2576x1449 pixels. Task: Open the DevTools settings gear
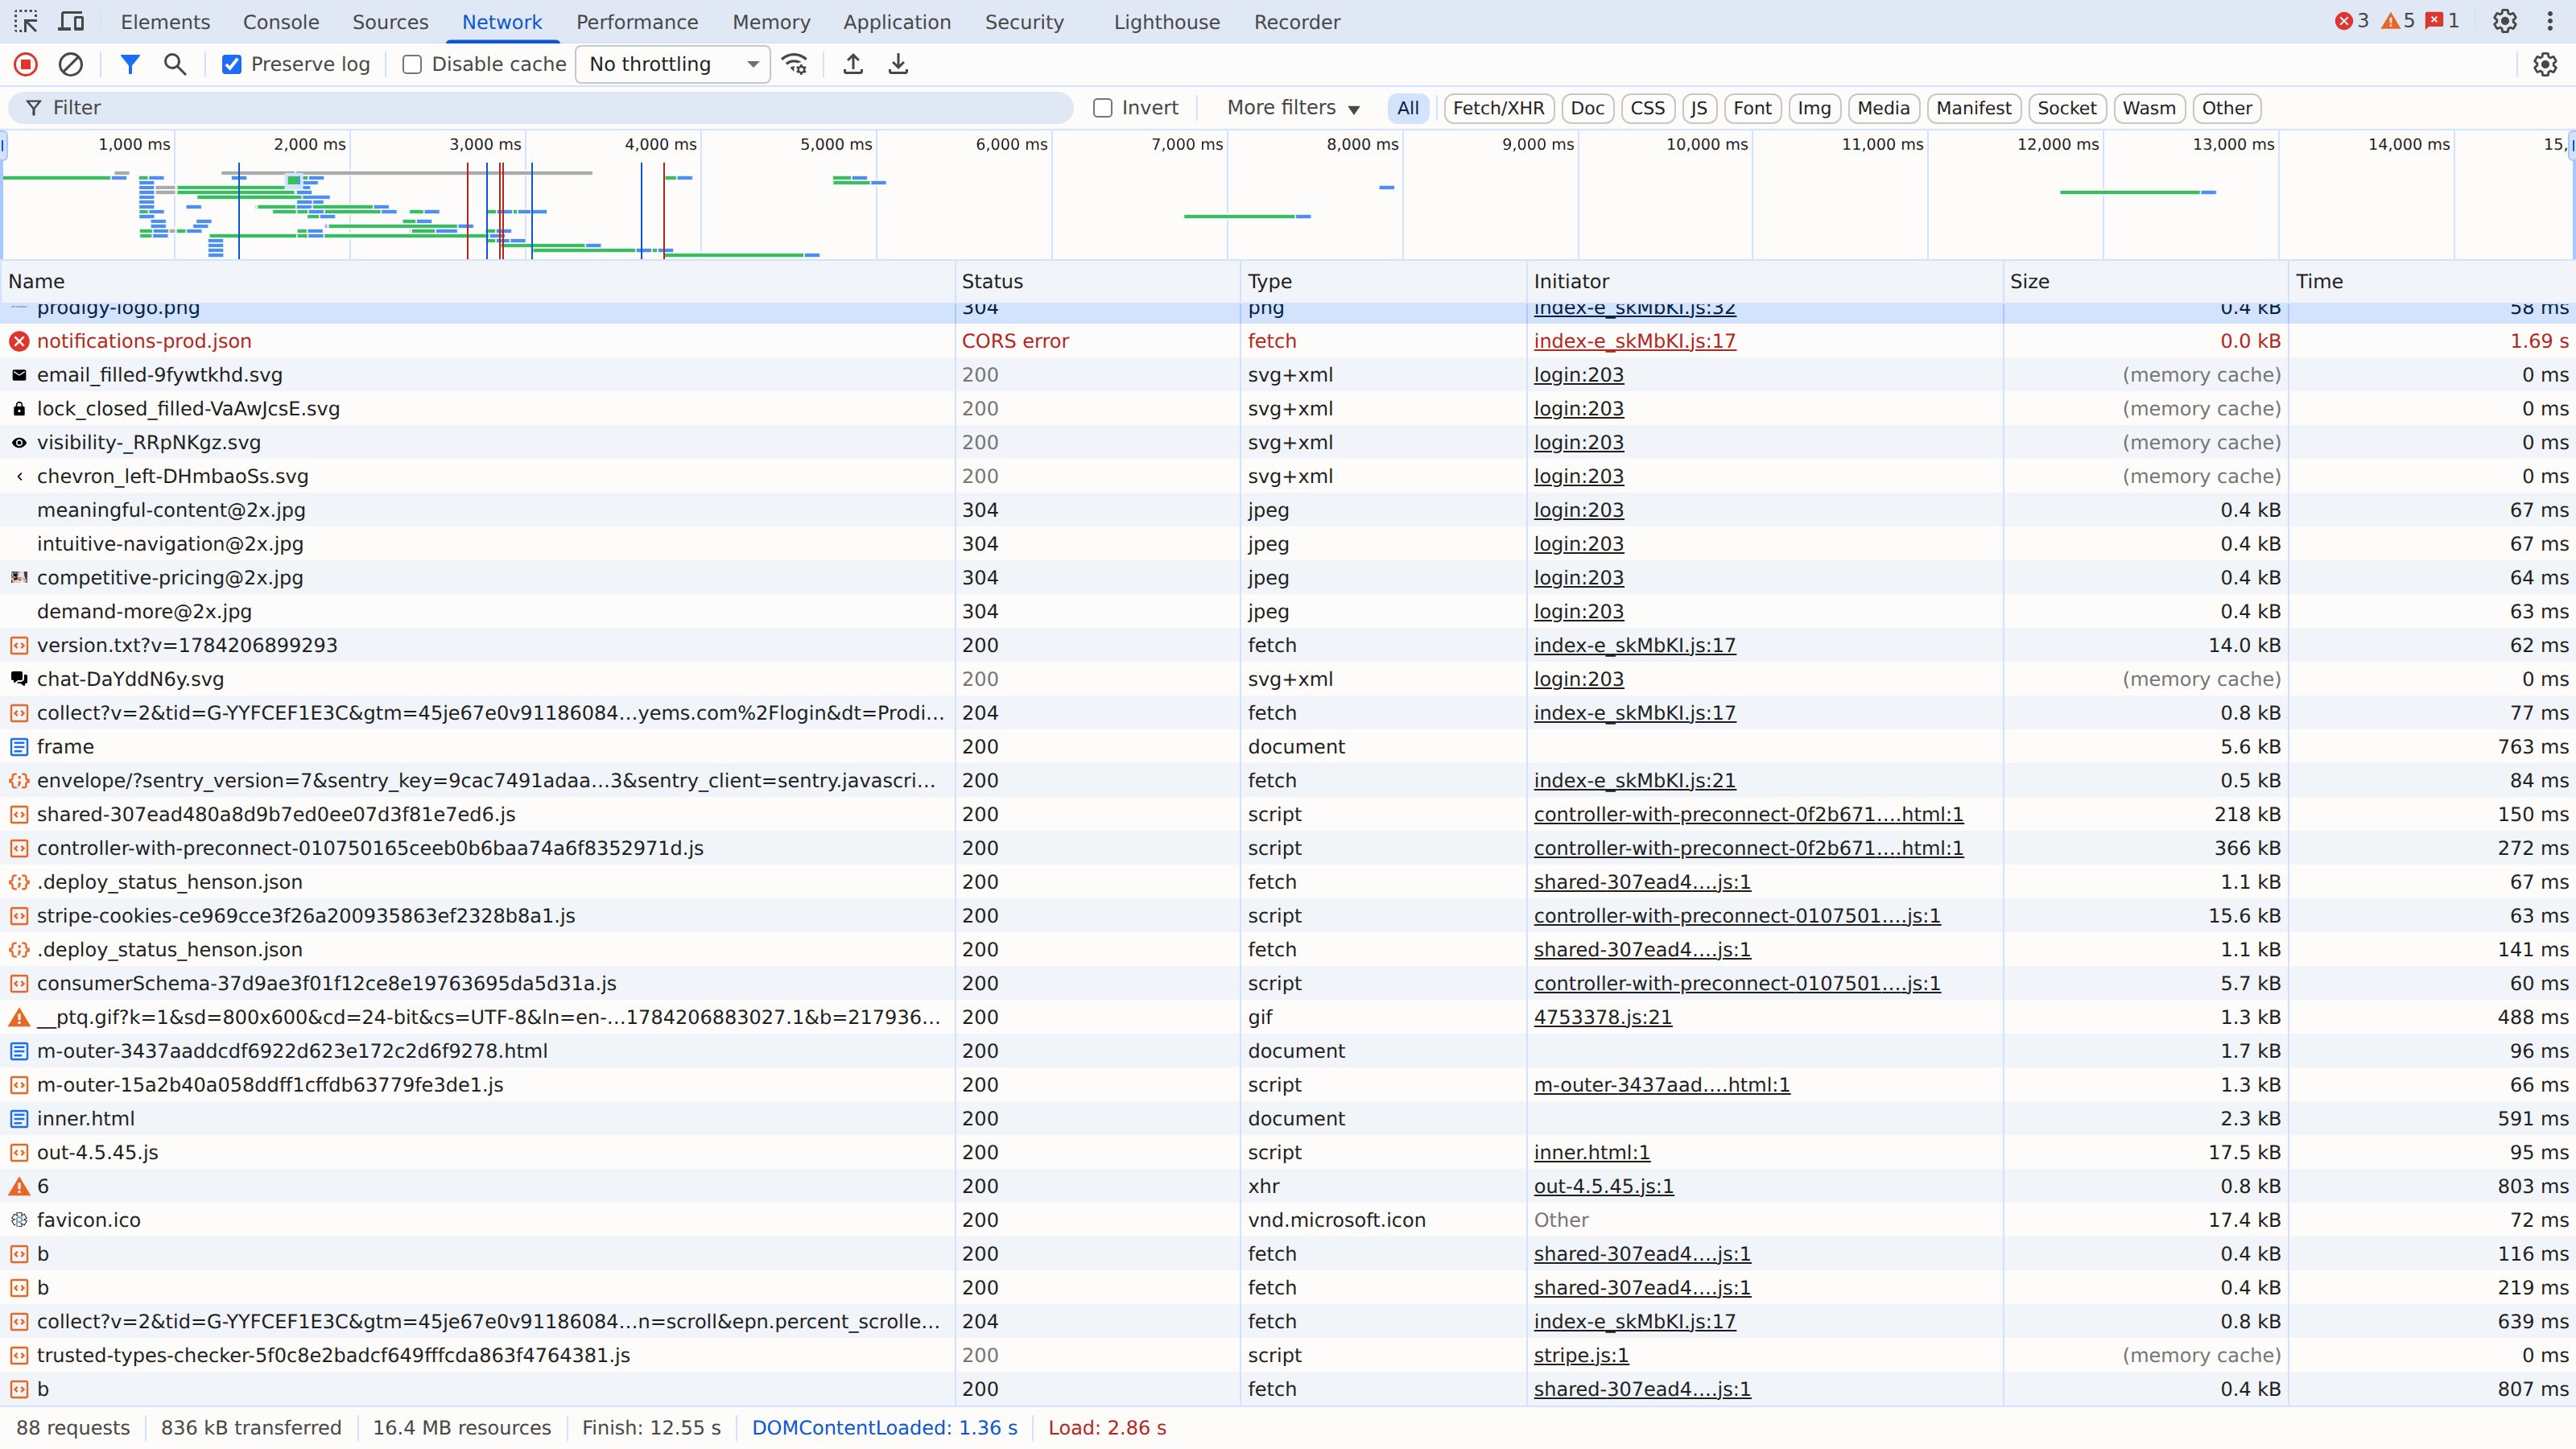point(2504,21)
